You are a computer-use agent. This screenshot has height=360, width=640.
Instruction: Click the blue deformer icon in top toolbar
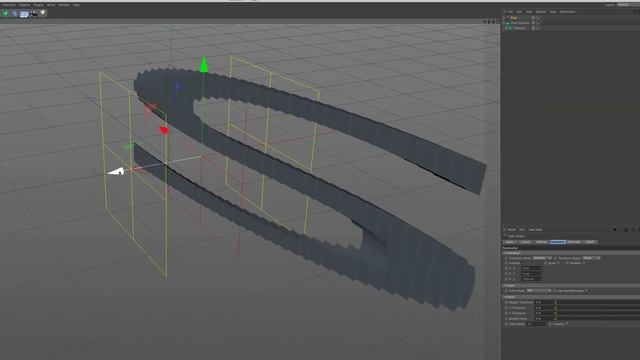point(15,13)
